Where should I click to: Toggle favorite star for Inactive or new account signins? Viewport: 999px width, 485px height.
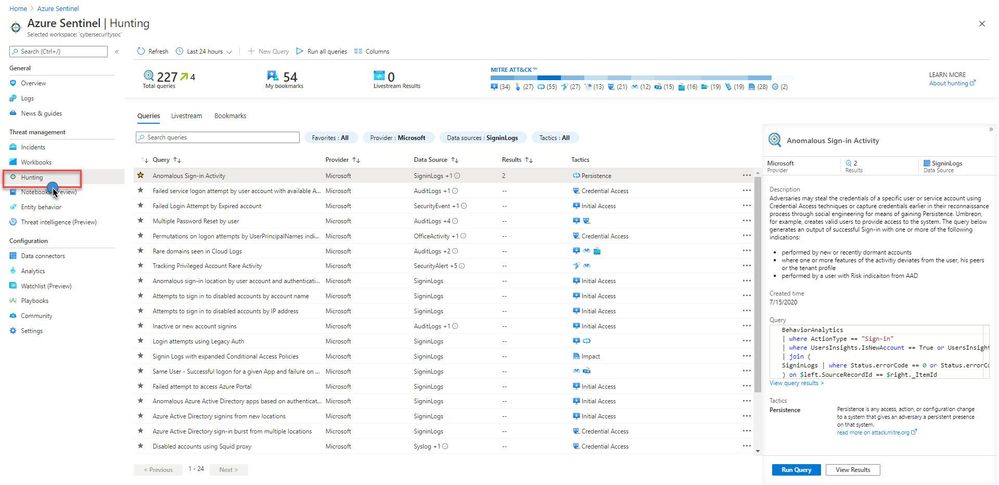pos(140,326)
